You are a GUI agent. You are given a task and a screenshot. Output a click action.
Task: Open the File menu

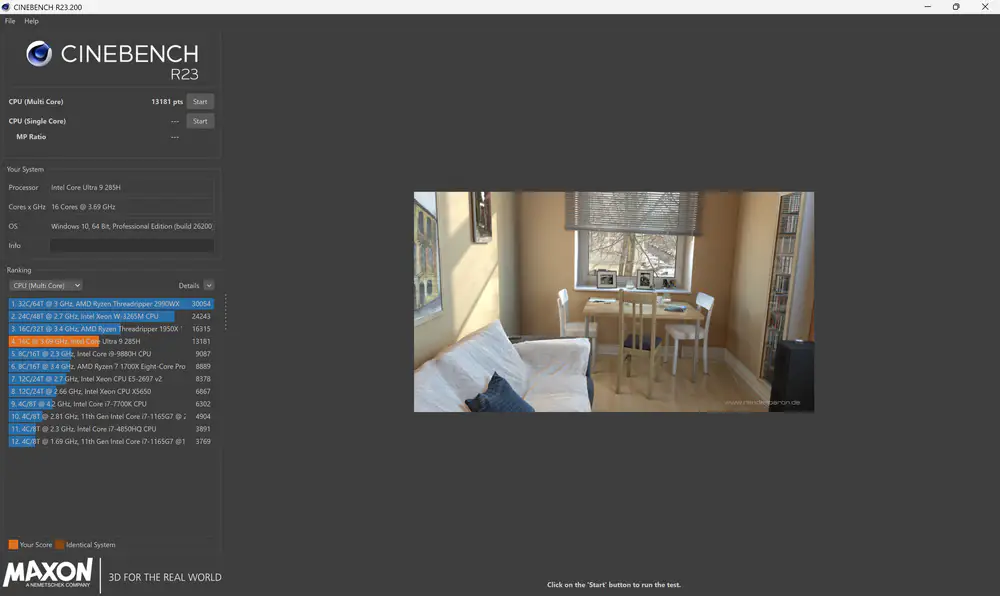point(10,21)
